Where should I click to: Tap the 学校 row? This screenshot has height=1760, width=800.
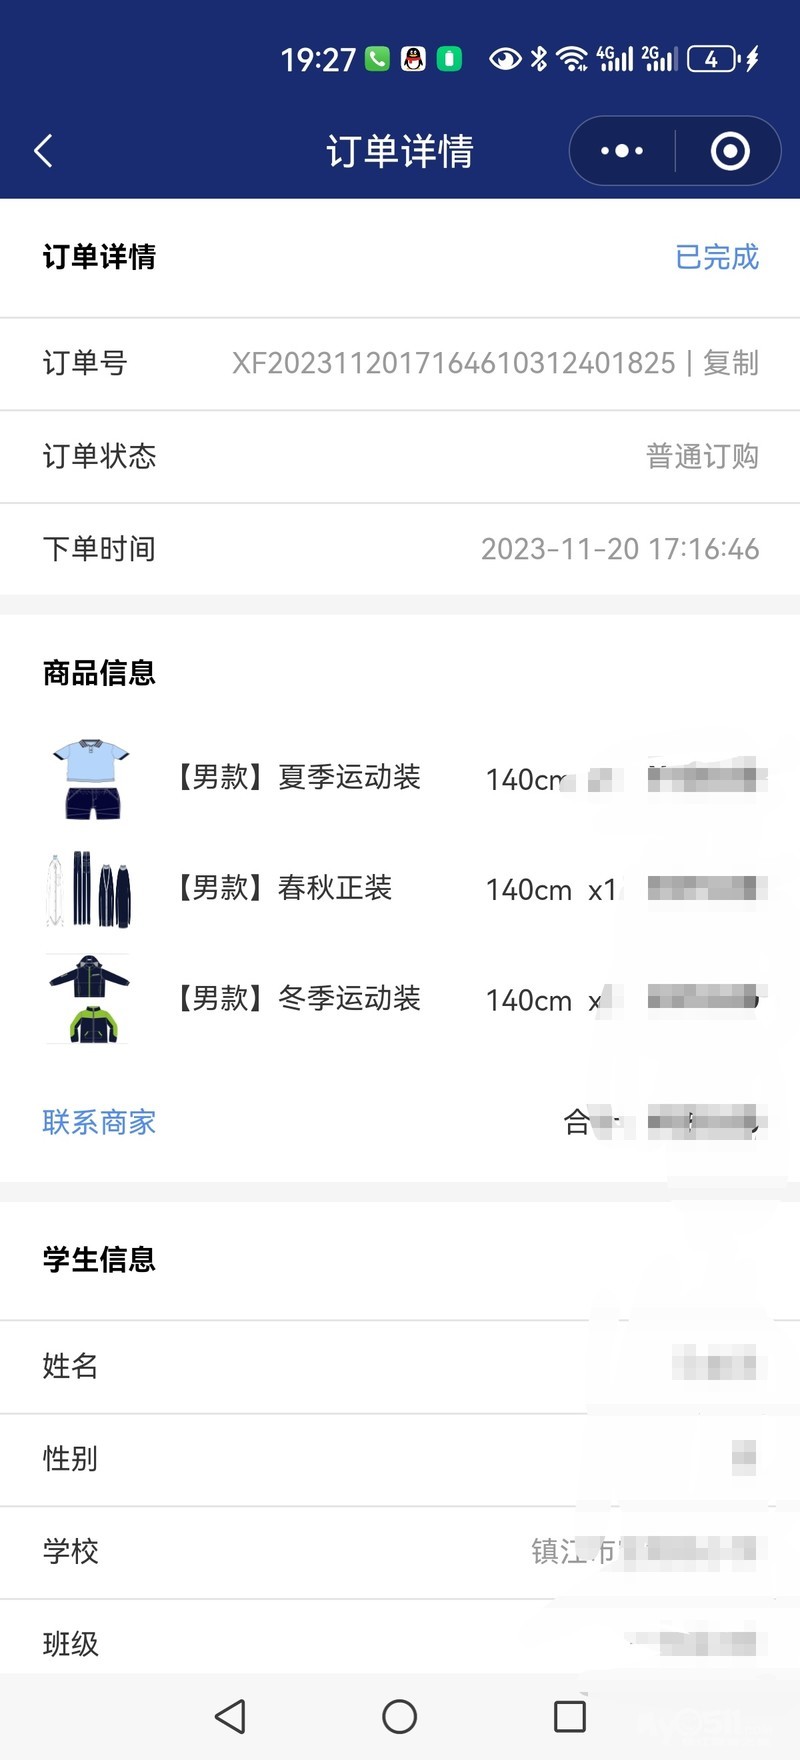tap(400, 1552)
